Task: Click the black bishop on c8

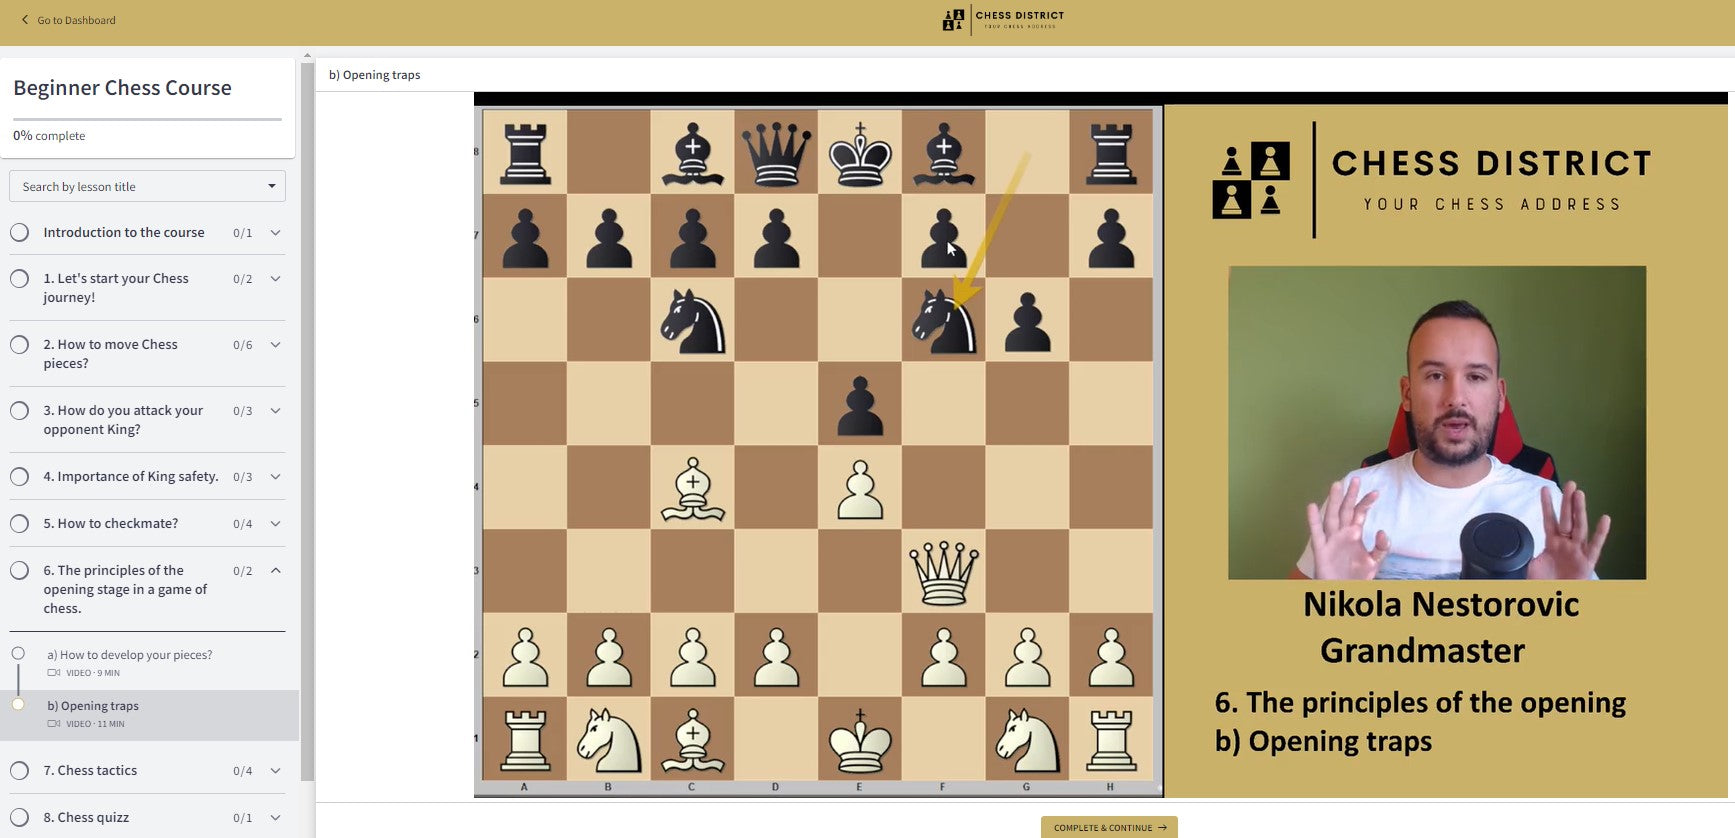Action: coord(692,153)
